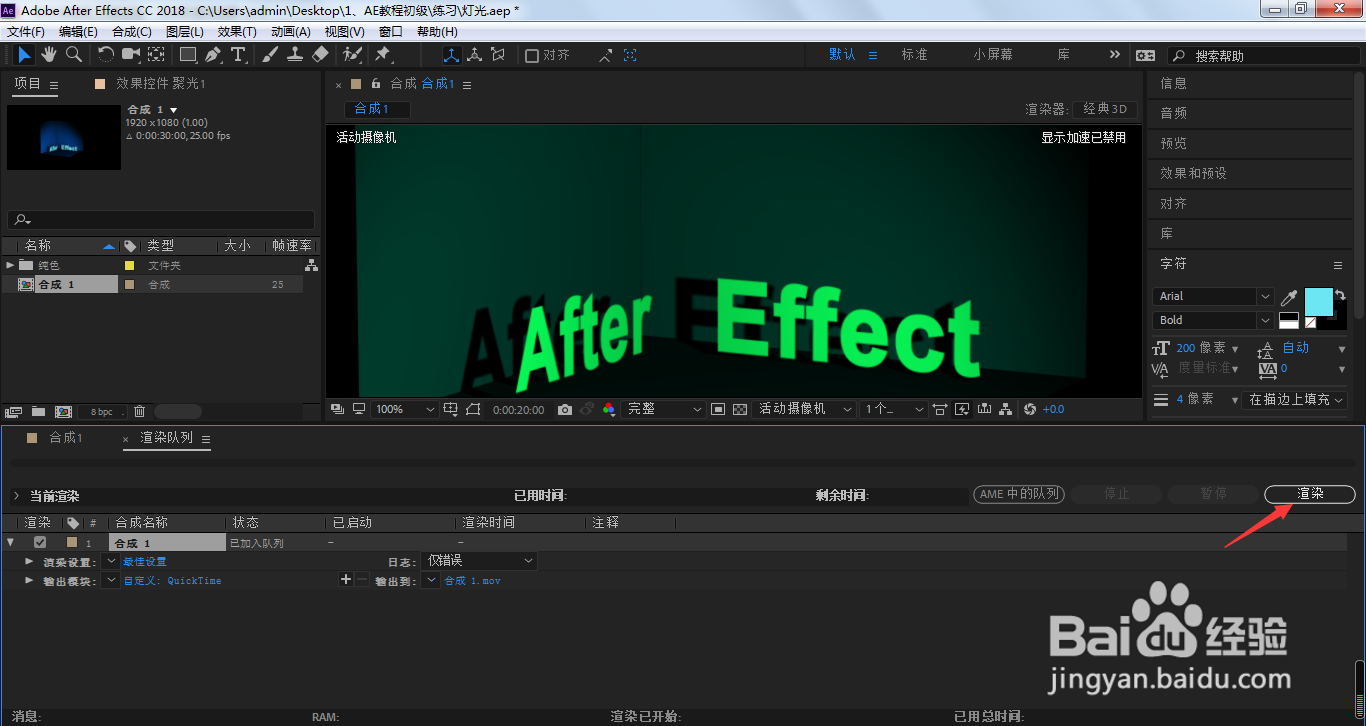Open the 效果(T) menu
Image resolution: width=1366 pixels, height=726 pixels.
[x=237, y=32]
